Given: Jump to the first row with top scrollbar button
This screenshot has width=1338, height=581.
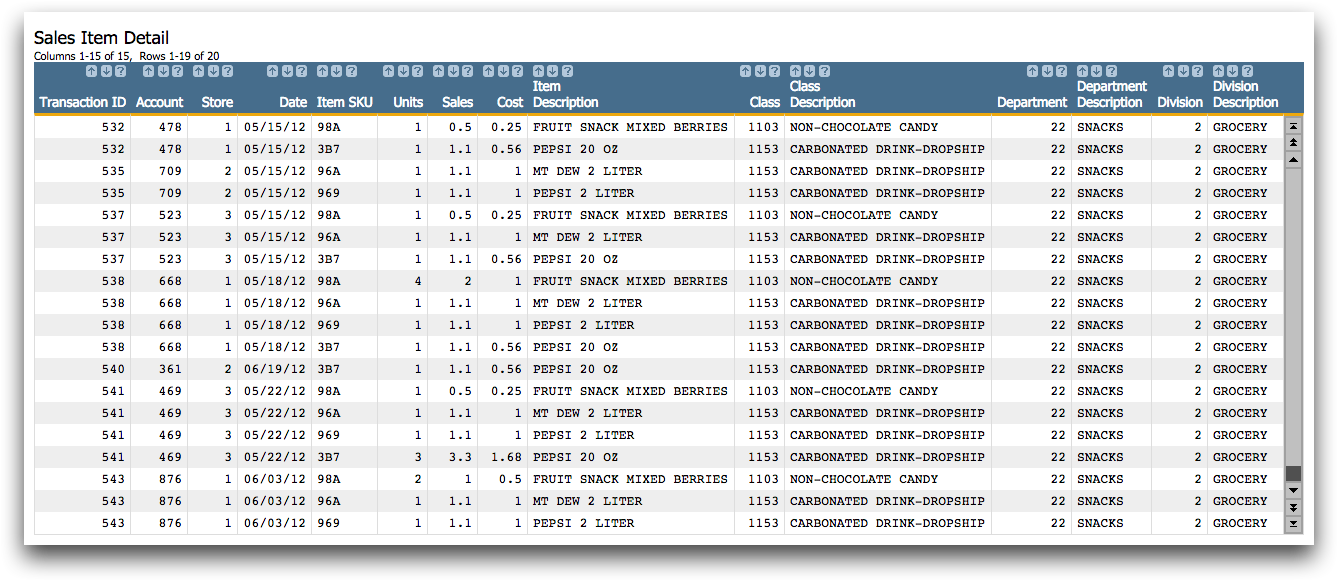Looking at the screenshot, I should pos(1293,127).
